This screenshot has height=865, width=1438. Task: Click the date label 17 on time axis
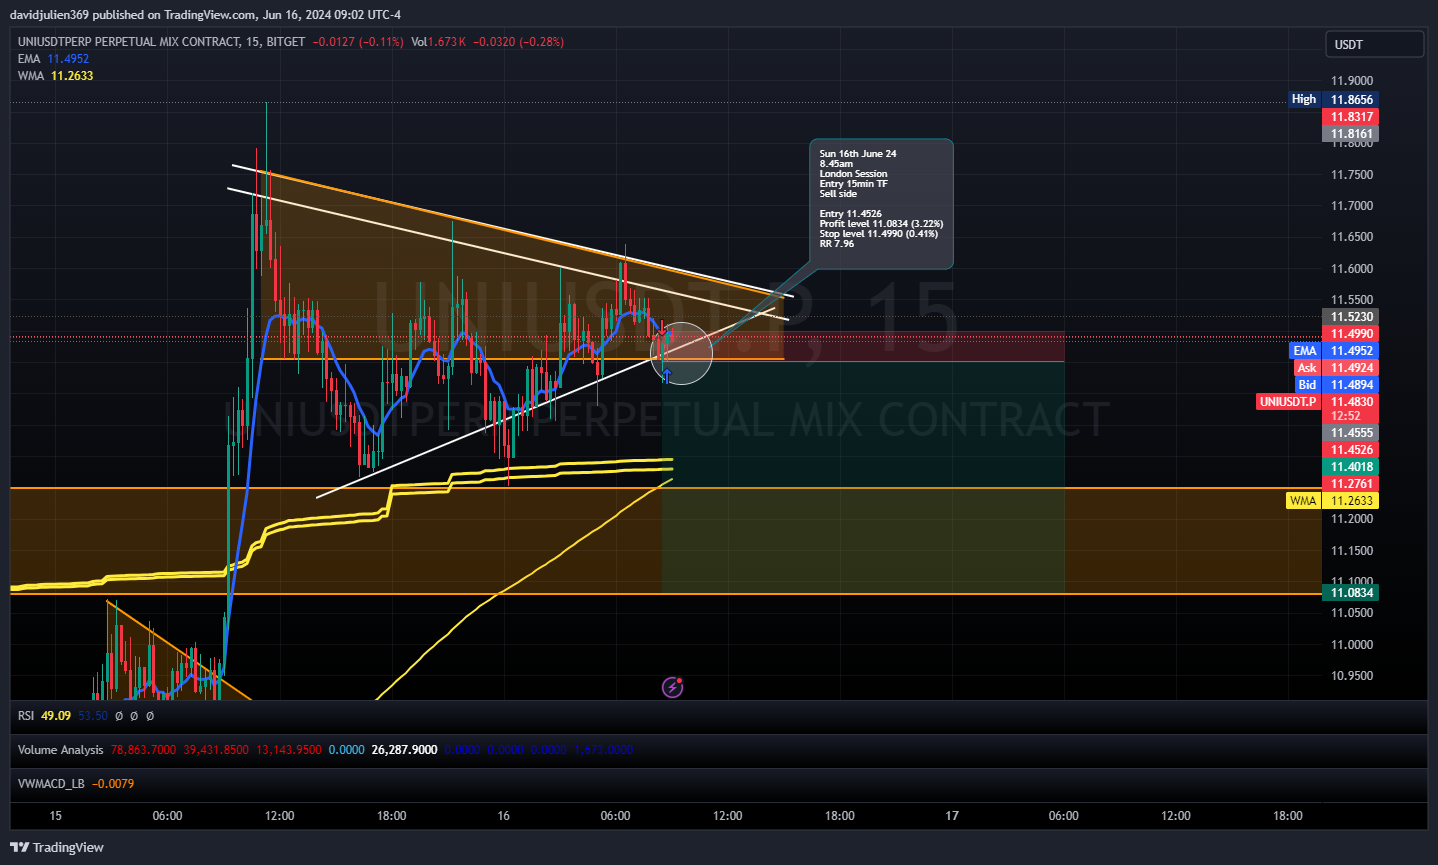952,816
